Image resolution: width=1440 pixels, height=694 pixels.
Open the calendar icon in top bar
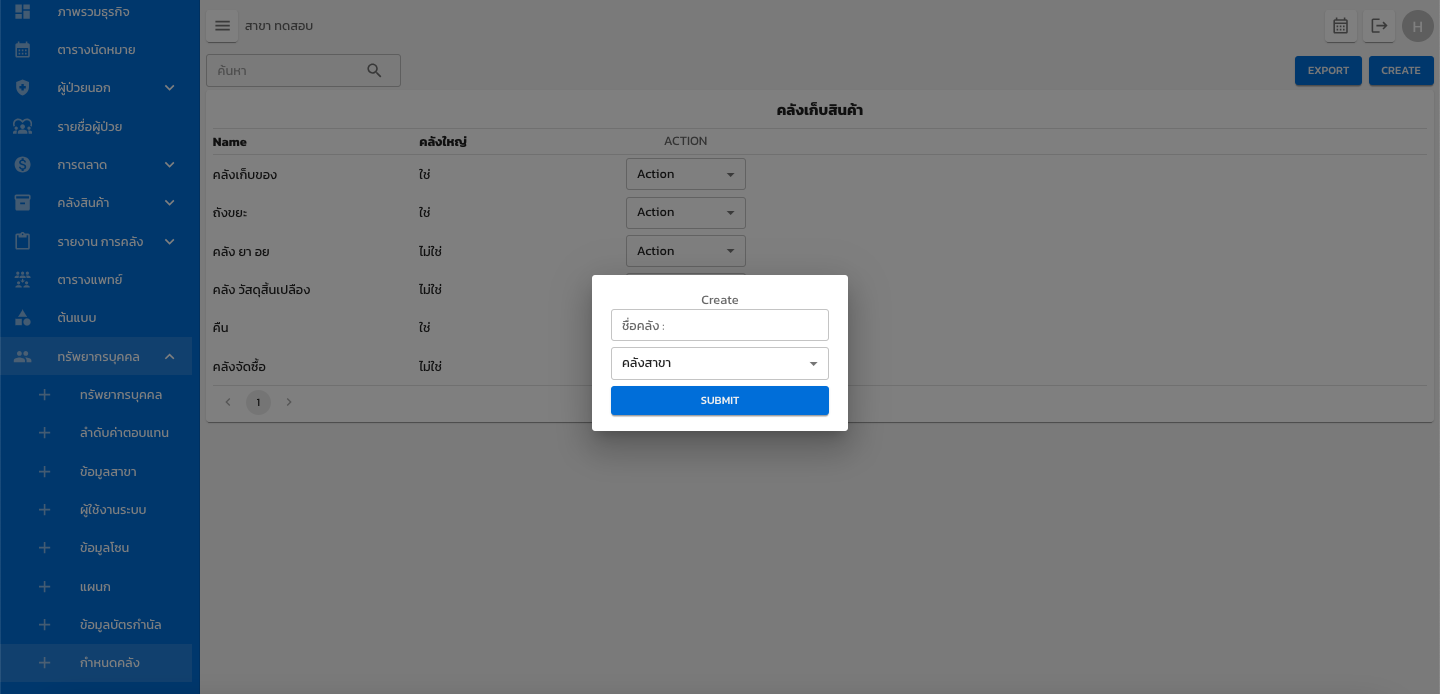click(1341, 26)
